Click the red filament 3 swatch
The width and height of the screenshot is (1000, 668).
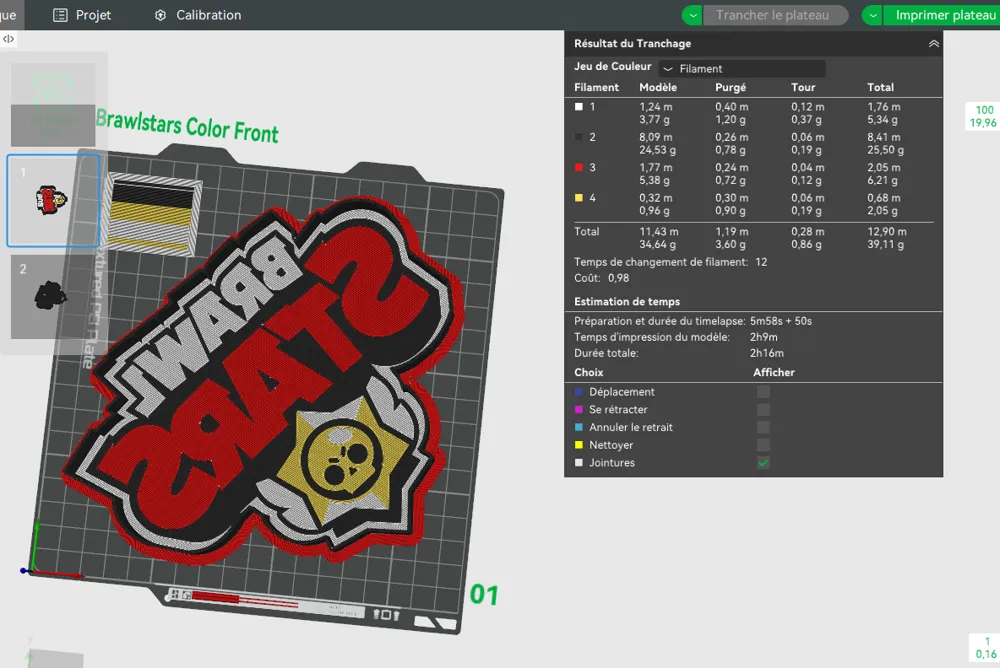(578, 167)
